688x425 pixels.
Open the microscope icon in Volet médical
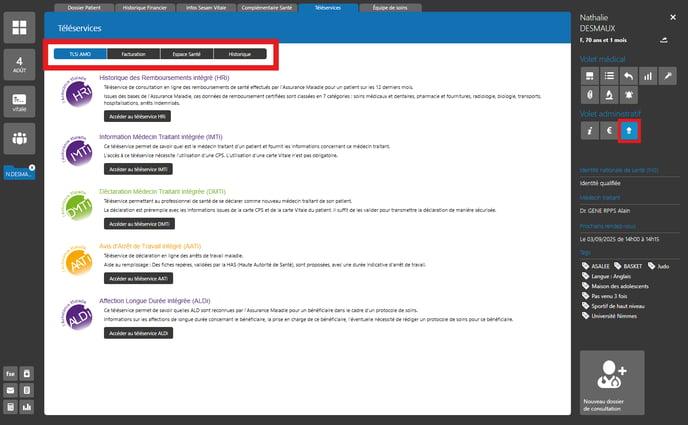(x=608, y=96)
